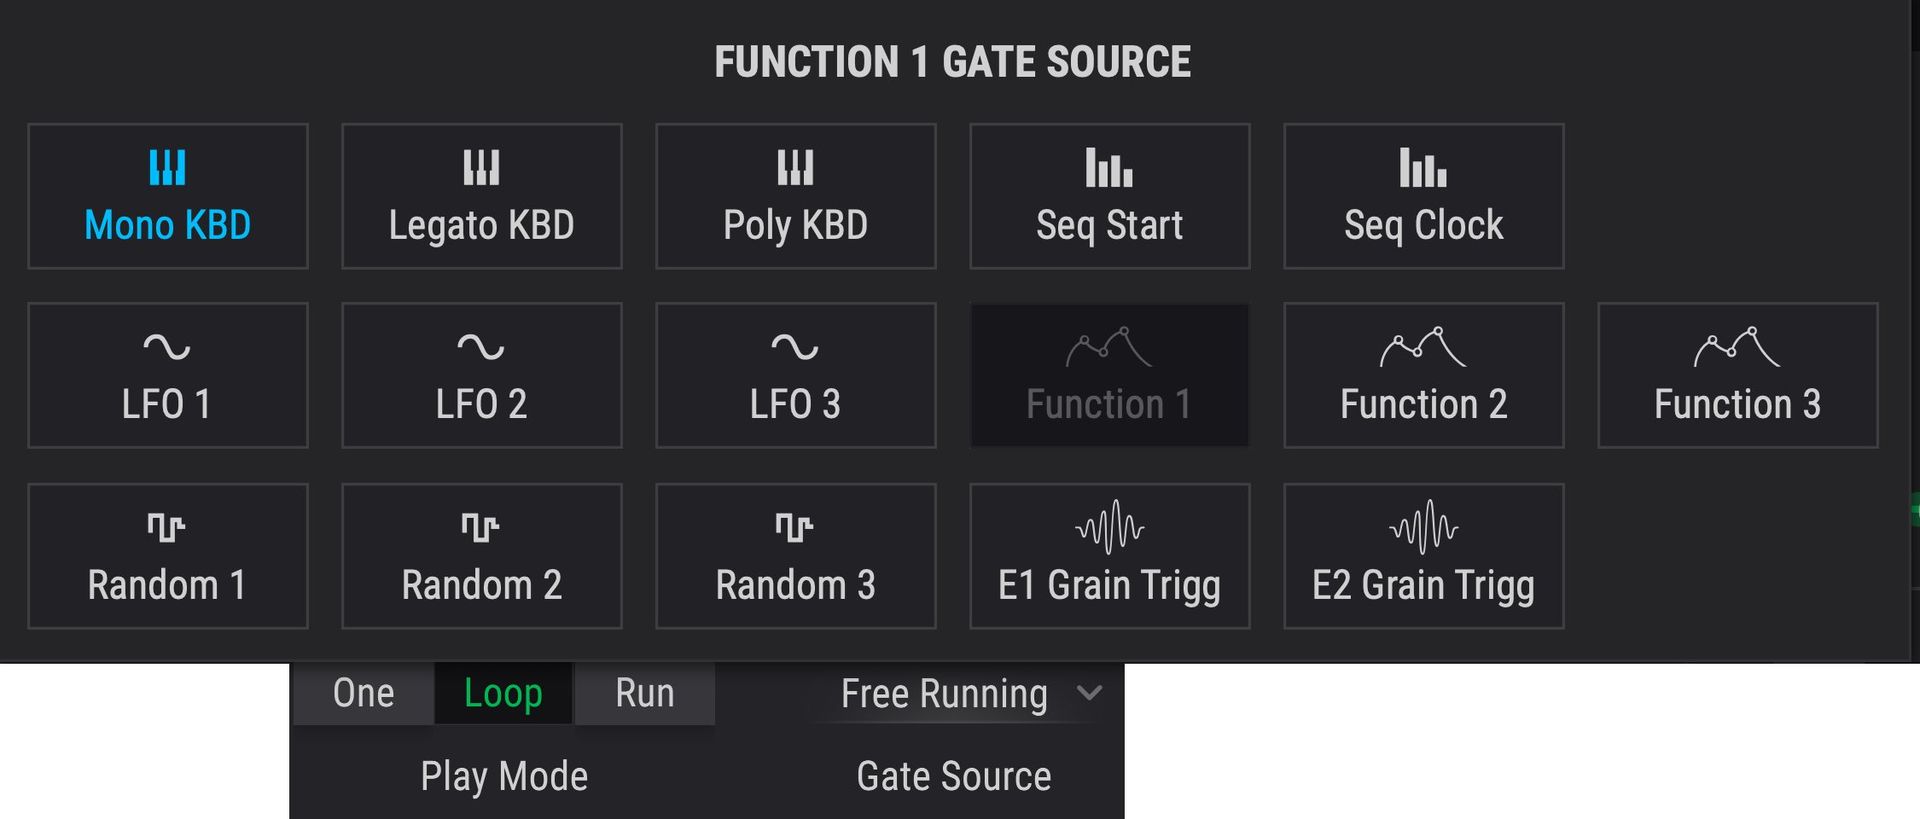This screenshot has height=819, width=1920.
Task: Select Random 1 square wave icon
Action: 167,527
